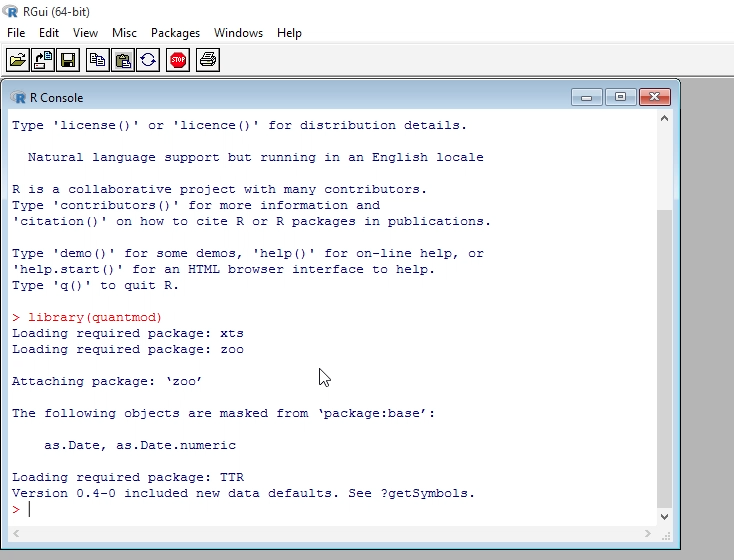This screenshot has height=560, width=734.
Task: Click the Save workspace floppy icon
Action: 68,60
